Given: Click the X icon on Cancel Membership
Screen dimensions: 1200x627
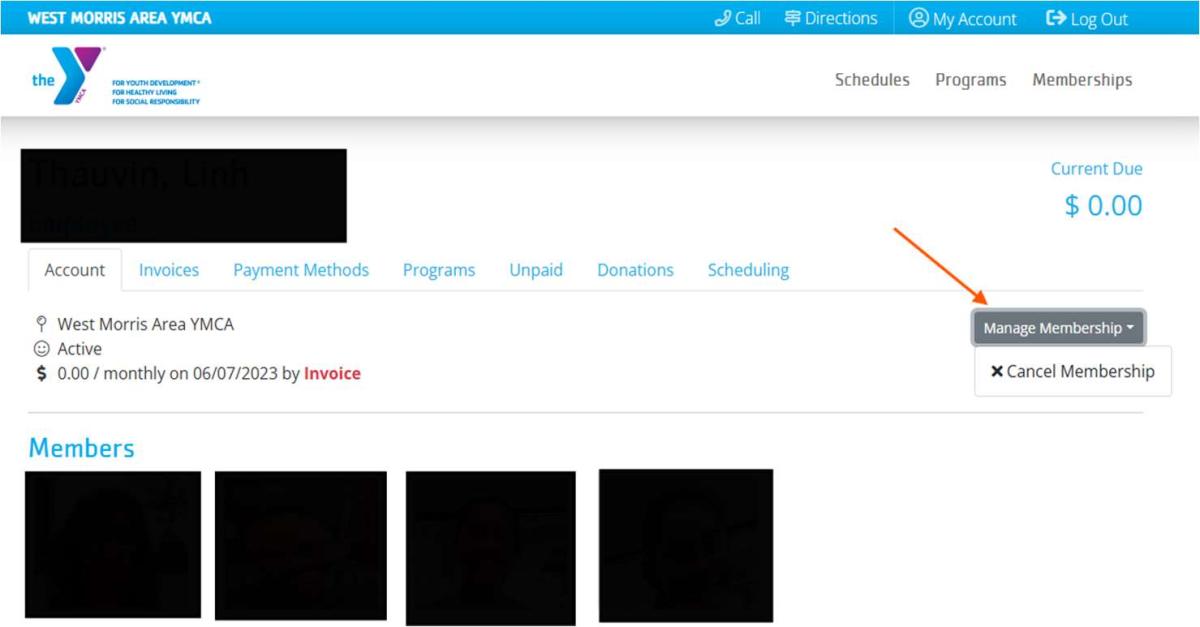Looking at the screenshot, I should 996,371.
